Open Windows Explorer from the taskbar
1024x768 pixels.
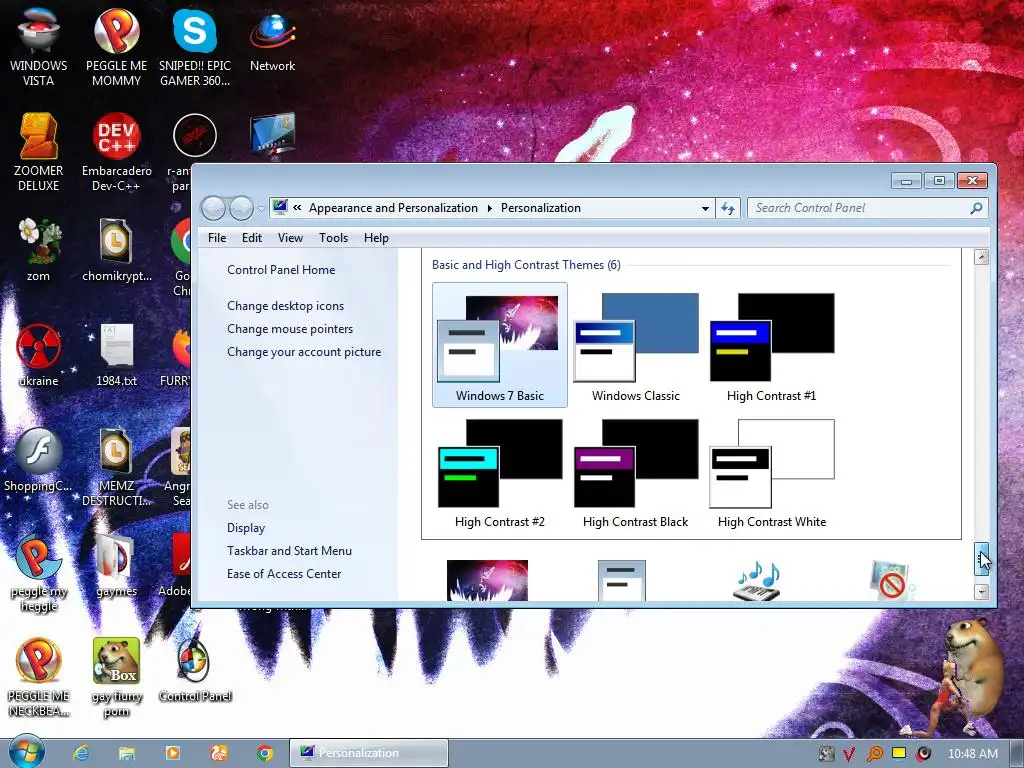coord(127,753)
